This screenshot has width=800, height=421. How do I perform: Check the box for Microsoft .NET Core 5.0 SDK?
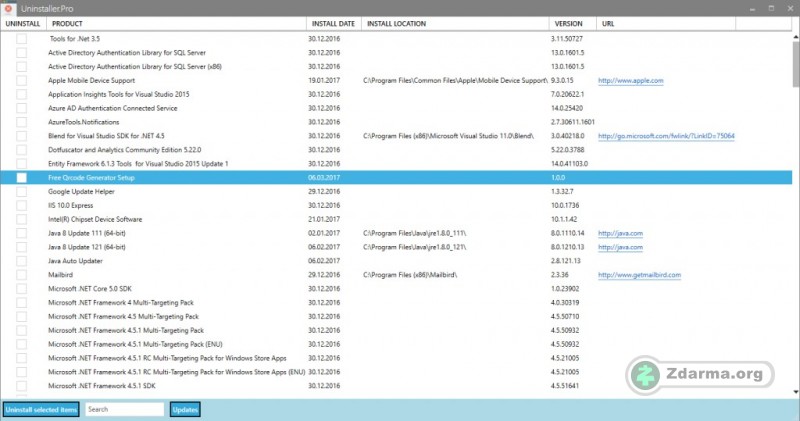21,288
